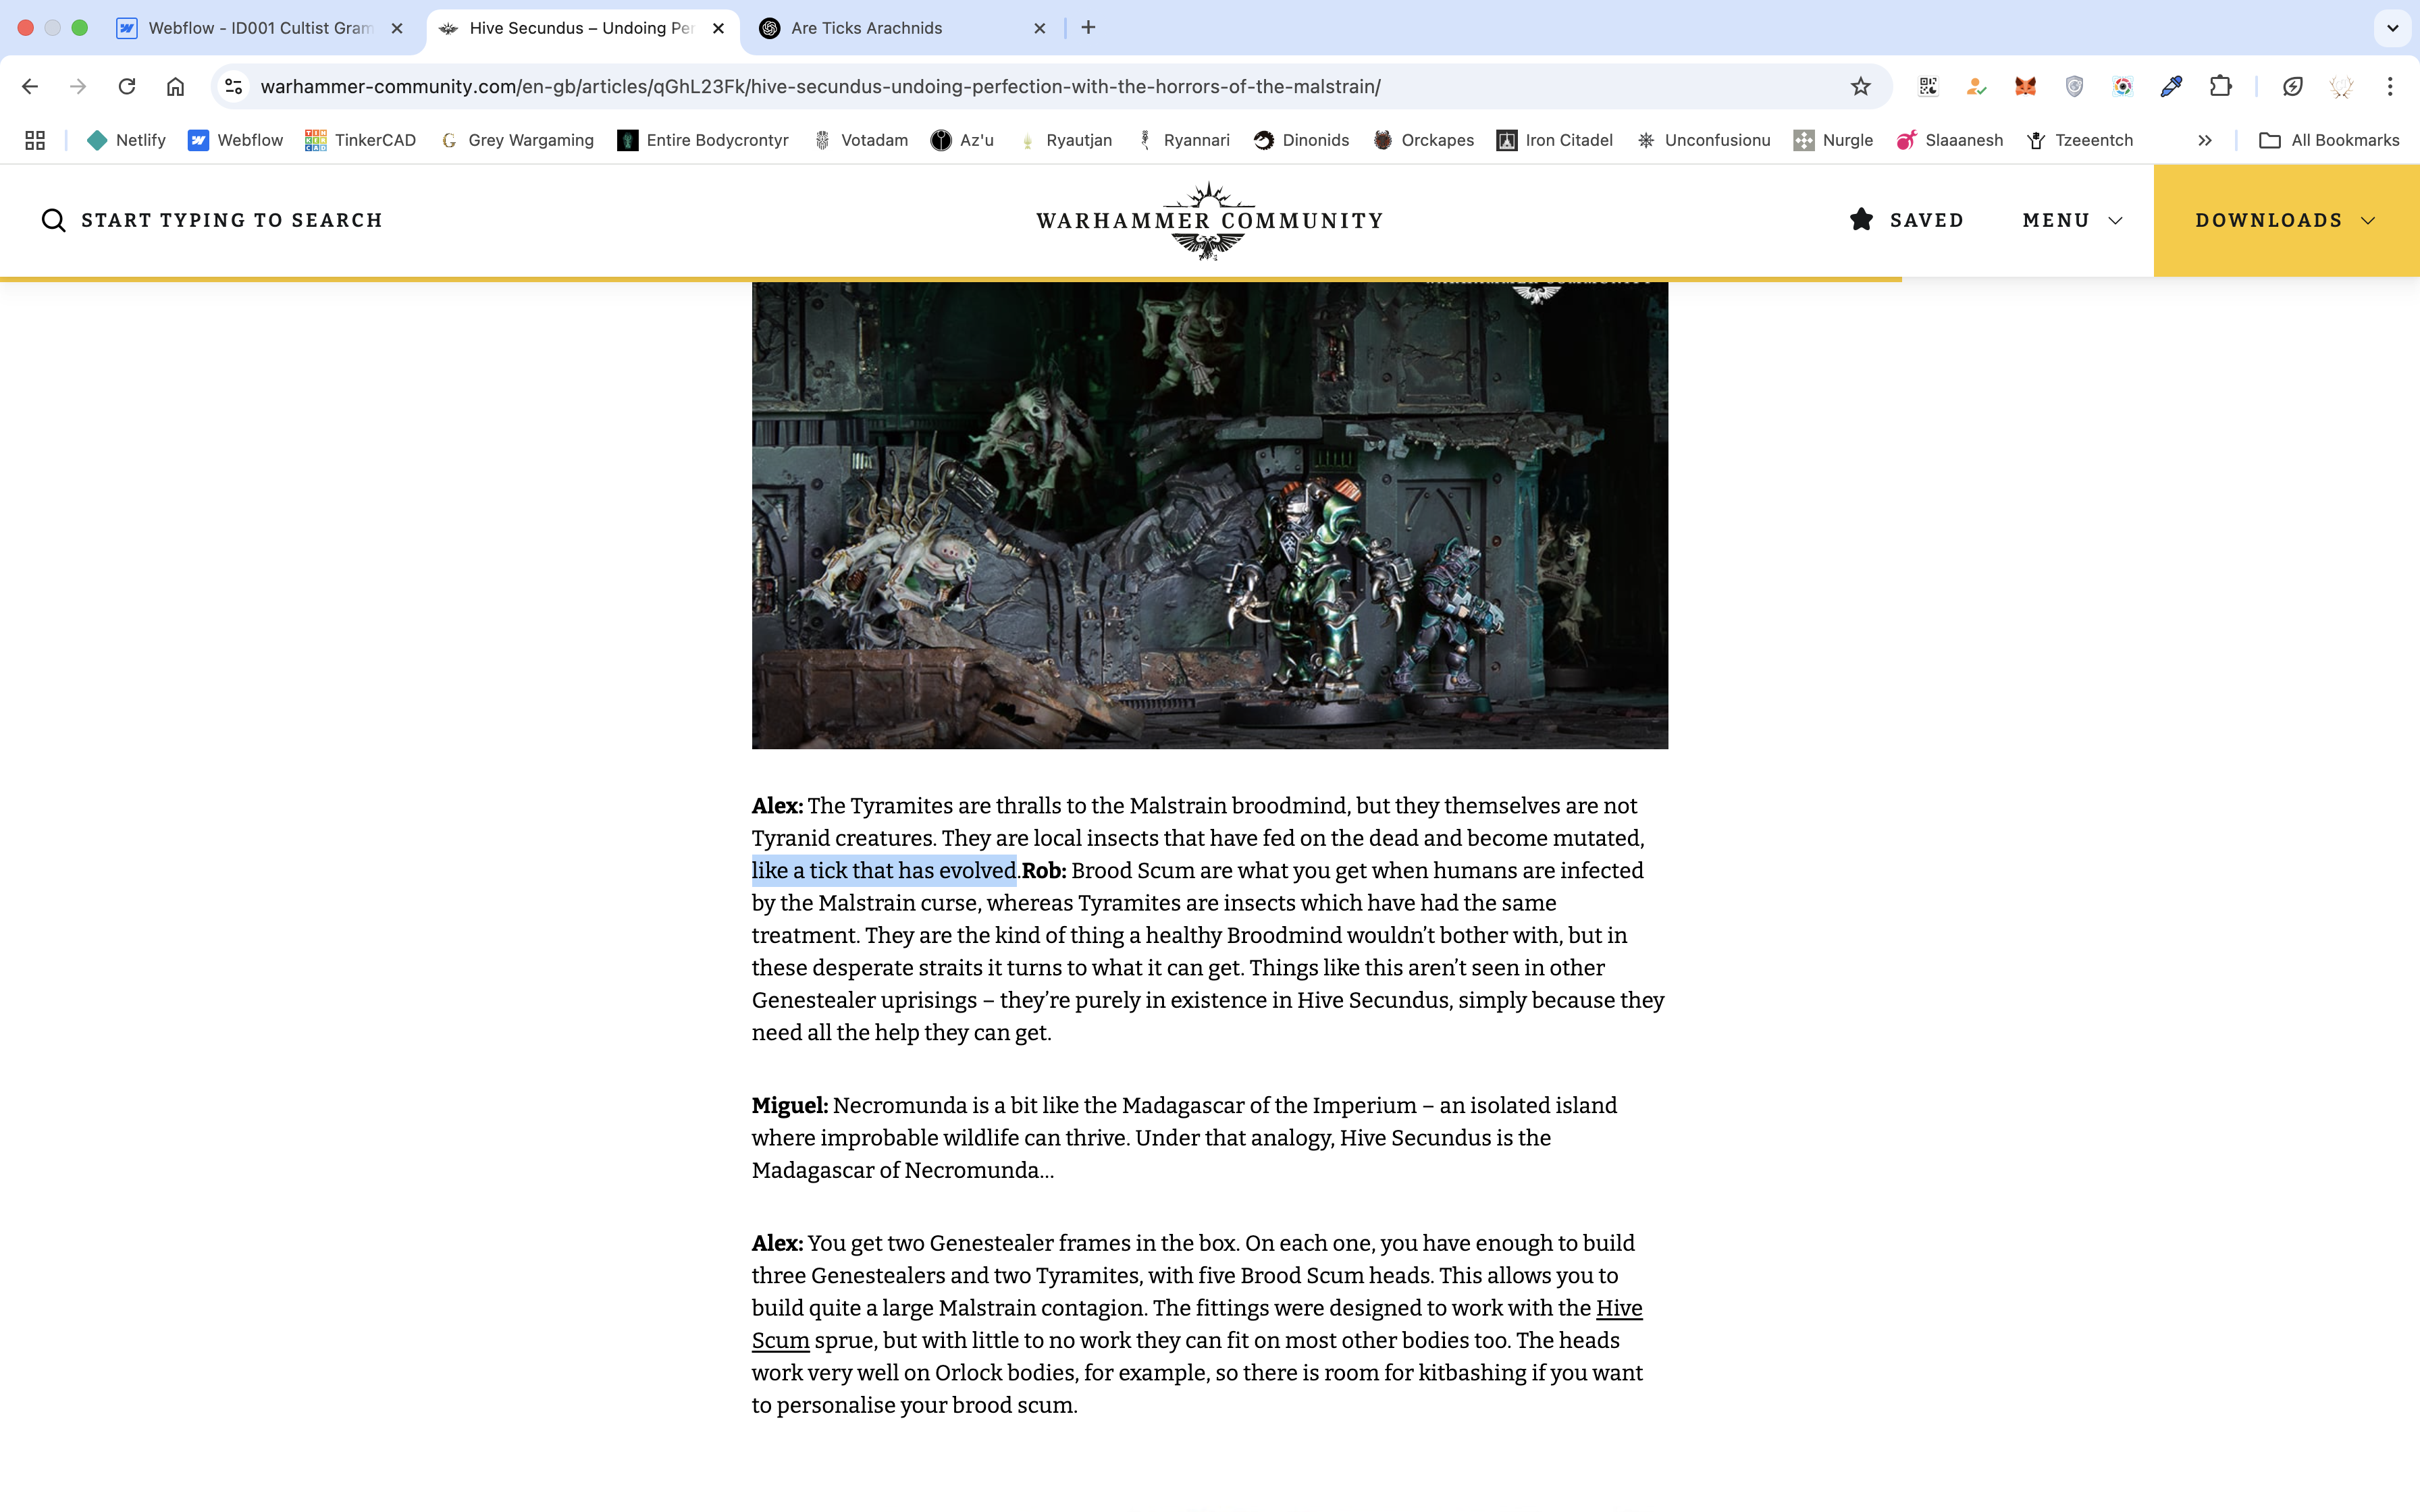
Task: Open the Chrome extensions puzzle icon
Action: point(2220,86)
